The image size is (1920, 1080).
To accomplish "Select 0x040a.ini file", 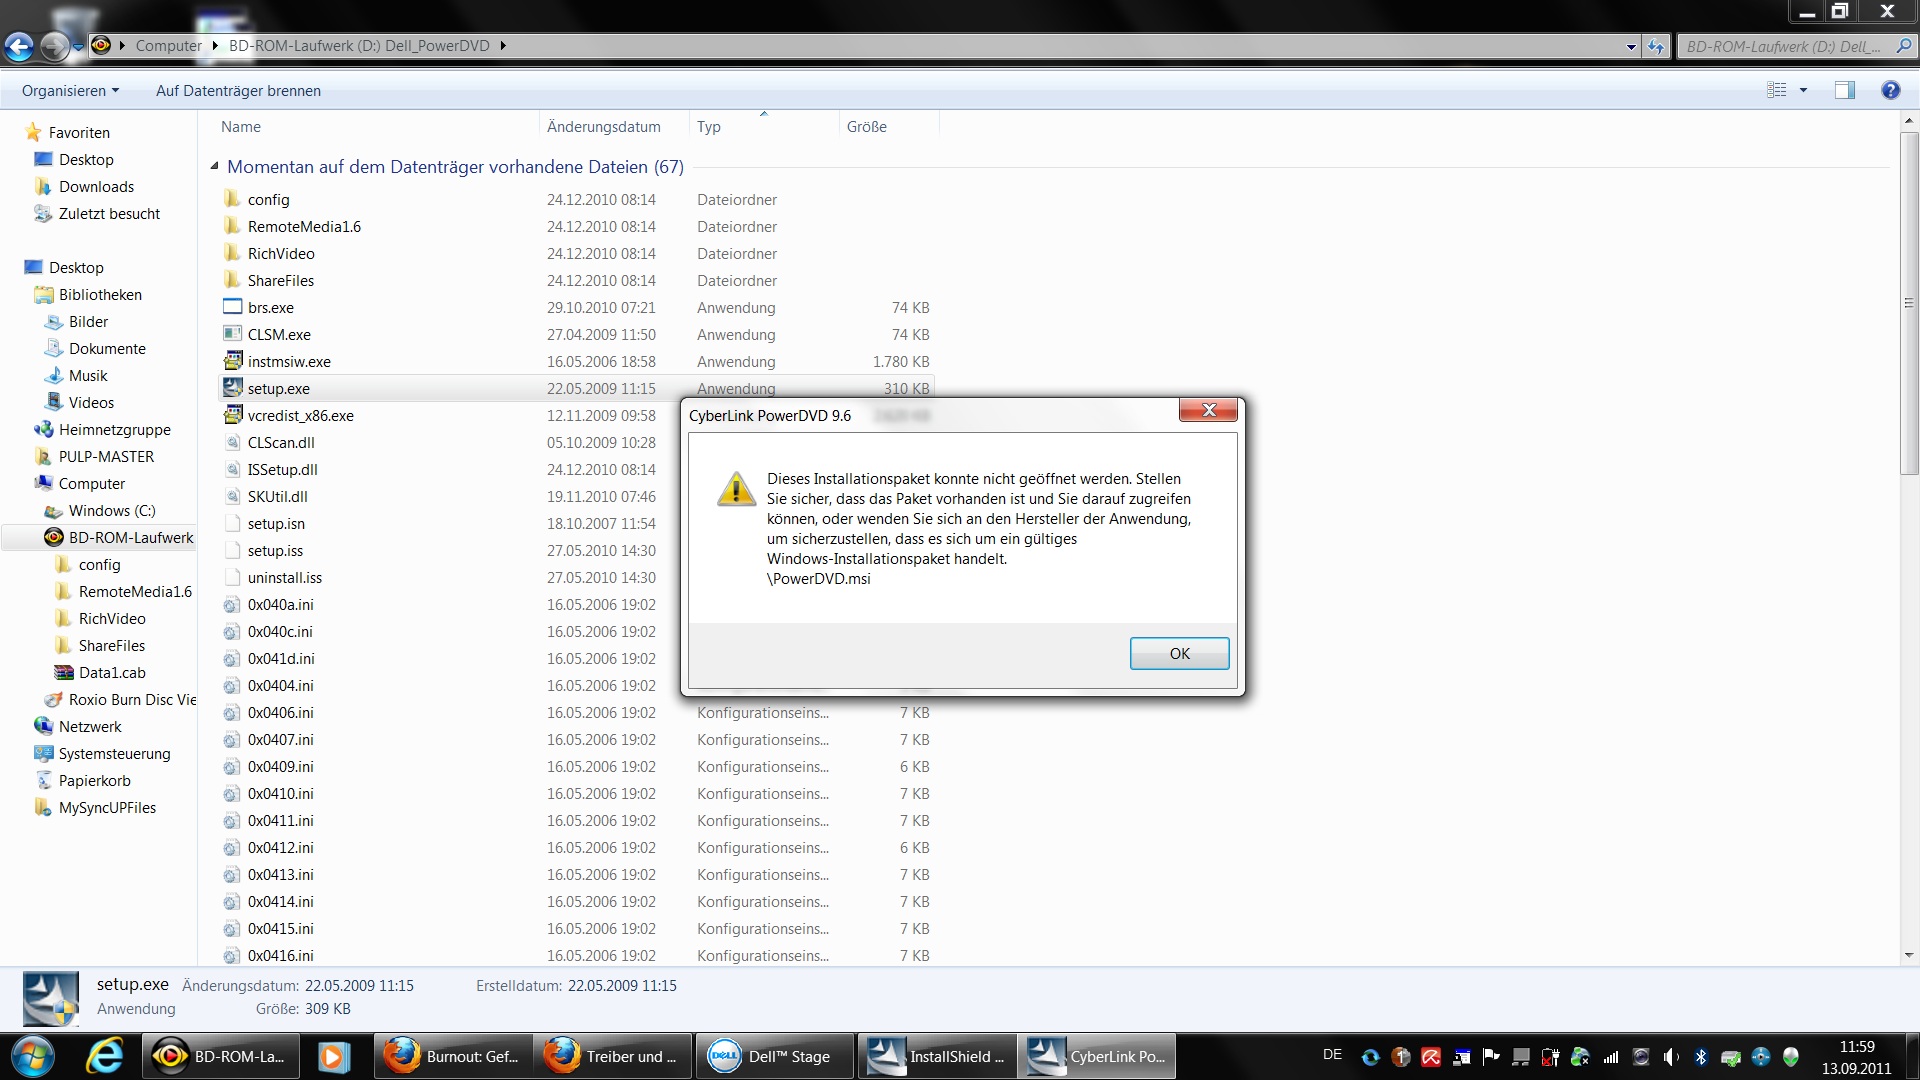I will [x=280, y=604].
